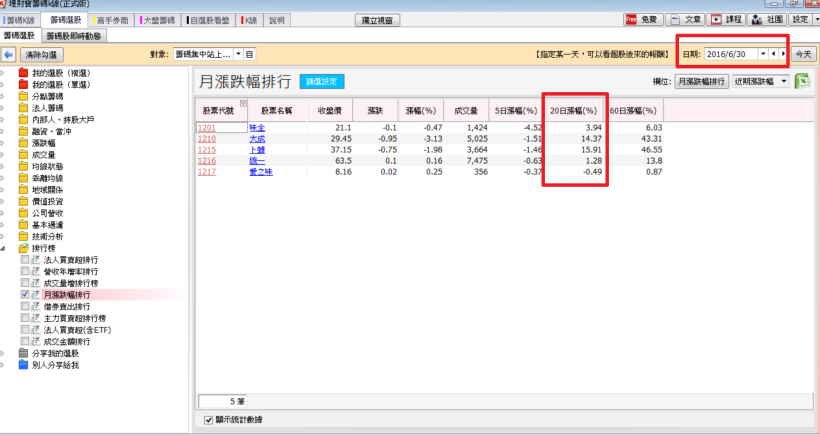
Task: Check the 法人買賣超排行 checkbox
Action: tap(25, 260)
